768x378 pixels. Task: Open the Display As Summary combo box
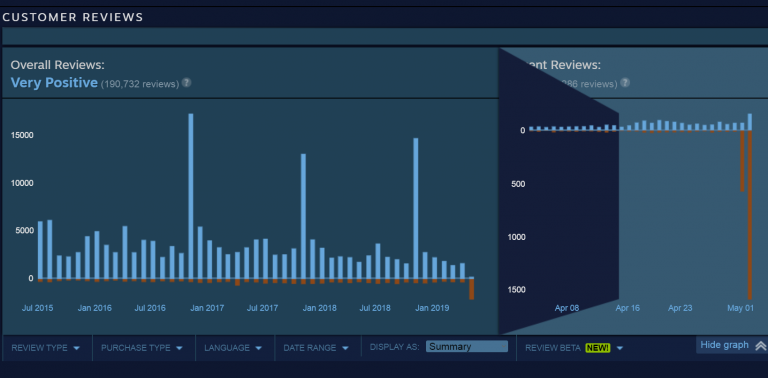point(467,347)
